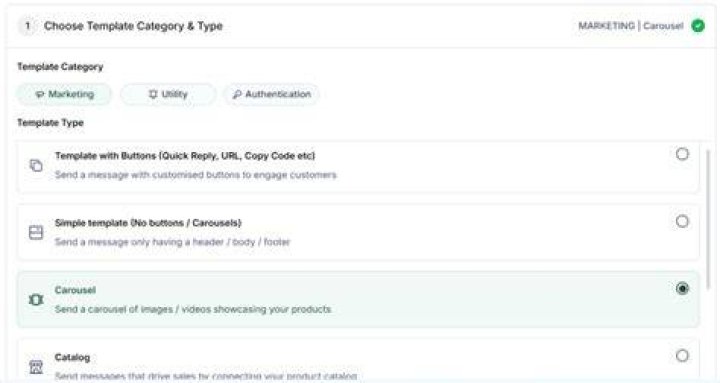Switch category to Utility
The width and height of the screenshot is (720, 383).
point(168,94)
